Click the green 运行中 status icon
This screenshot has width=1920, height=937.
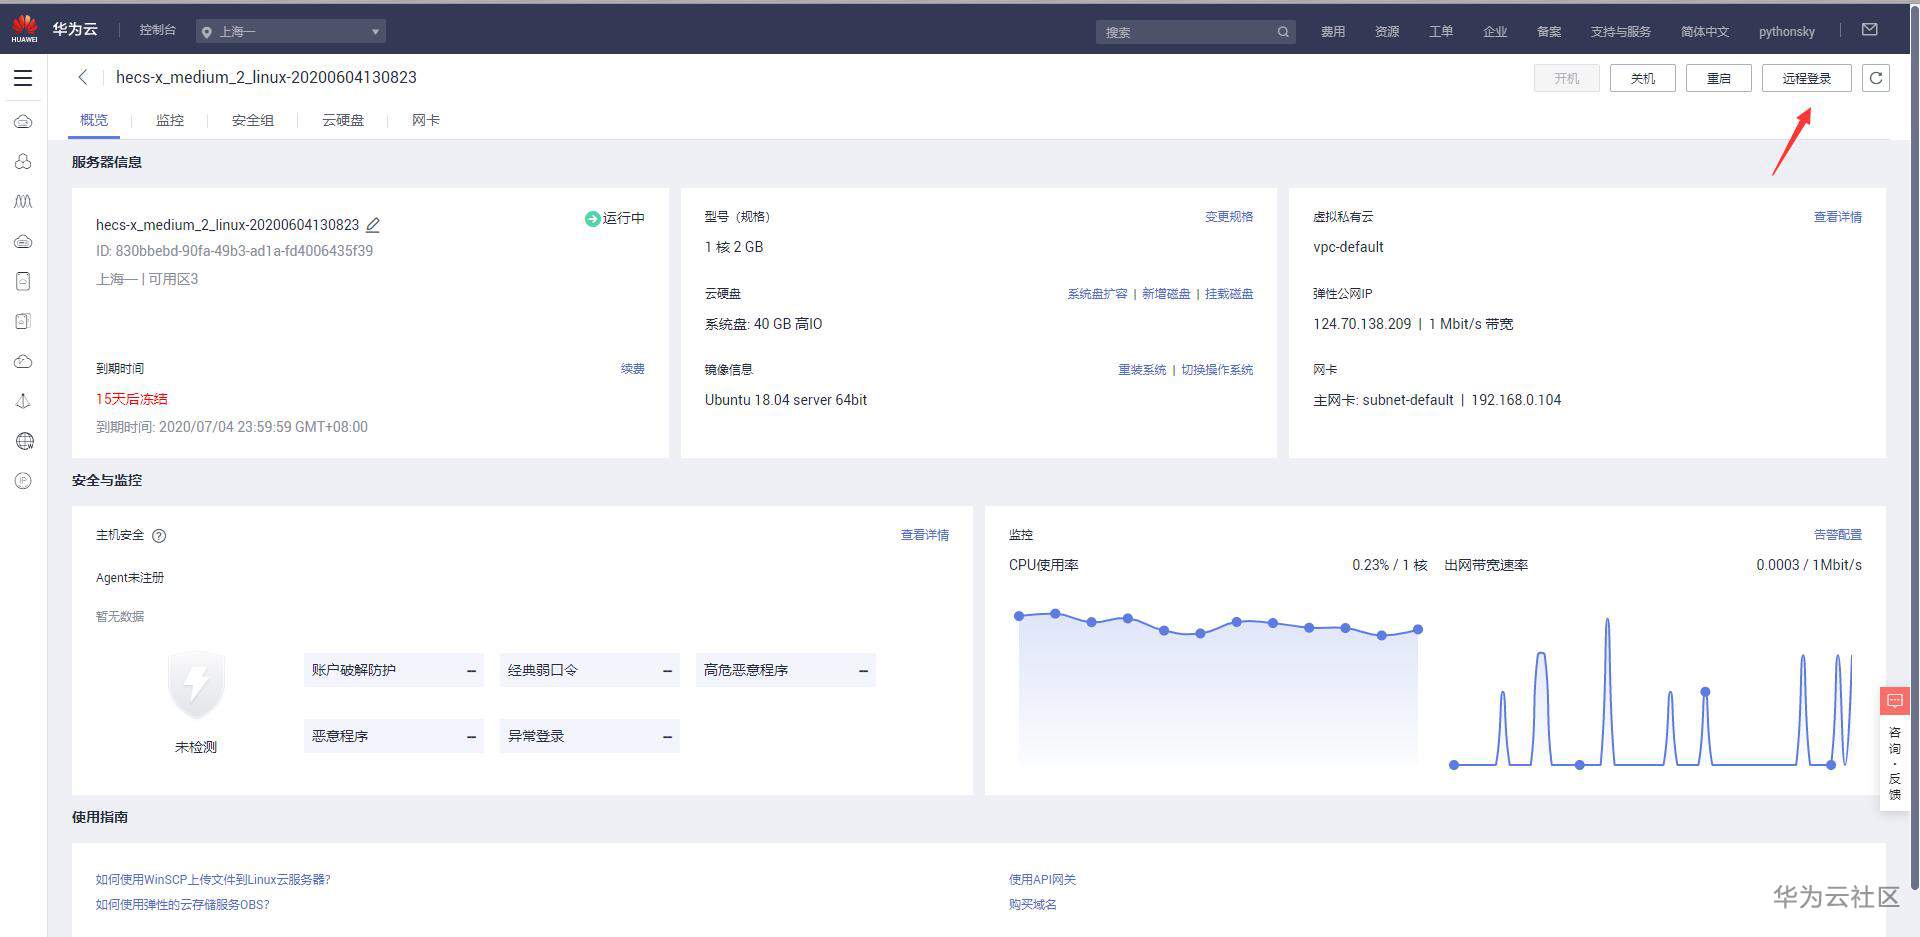pyautogui.click(x=592, y=218)
